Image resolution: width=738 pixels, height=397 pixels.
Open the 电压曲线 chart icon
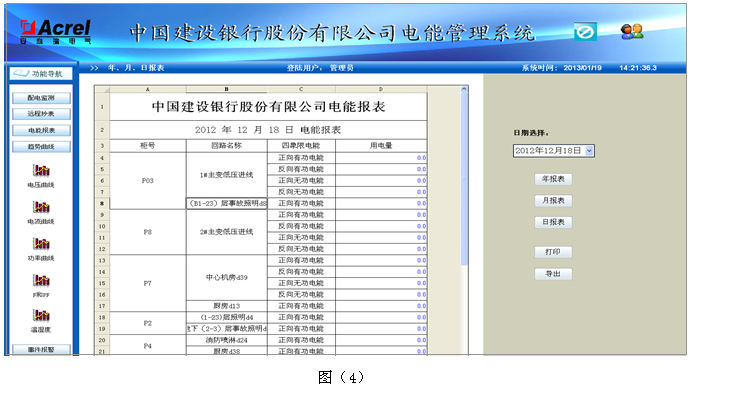click(41, 170)
